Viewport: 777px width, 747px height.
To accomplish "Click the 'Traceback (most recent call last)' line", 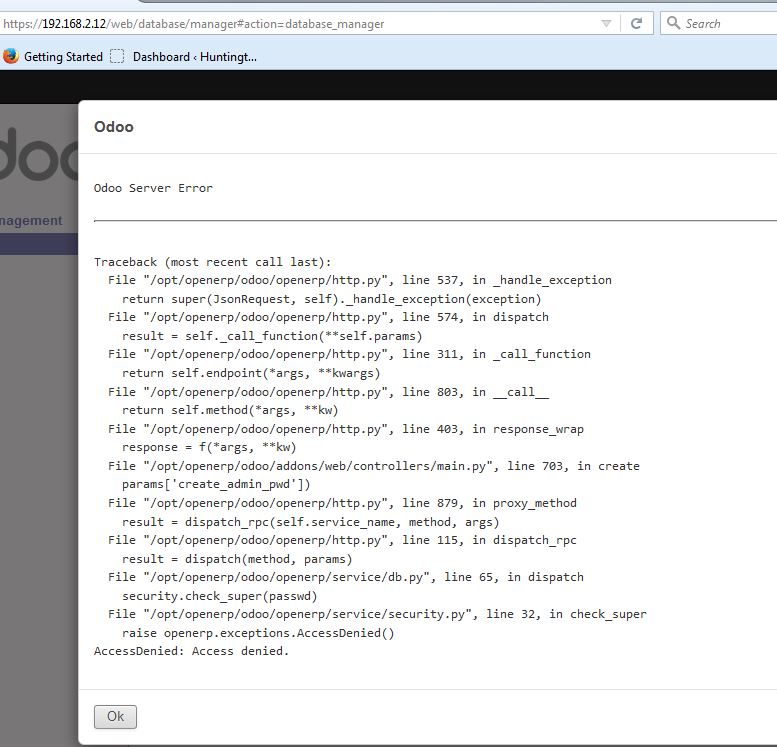I will click(212, 262).
